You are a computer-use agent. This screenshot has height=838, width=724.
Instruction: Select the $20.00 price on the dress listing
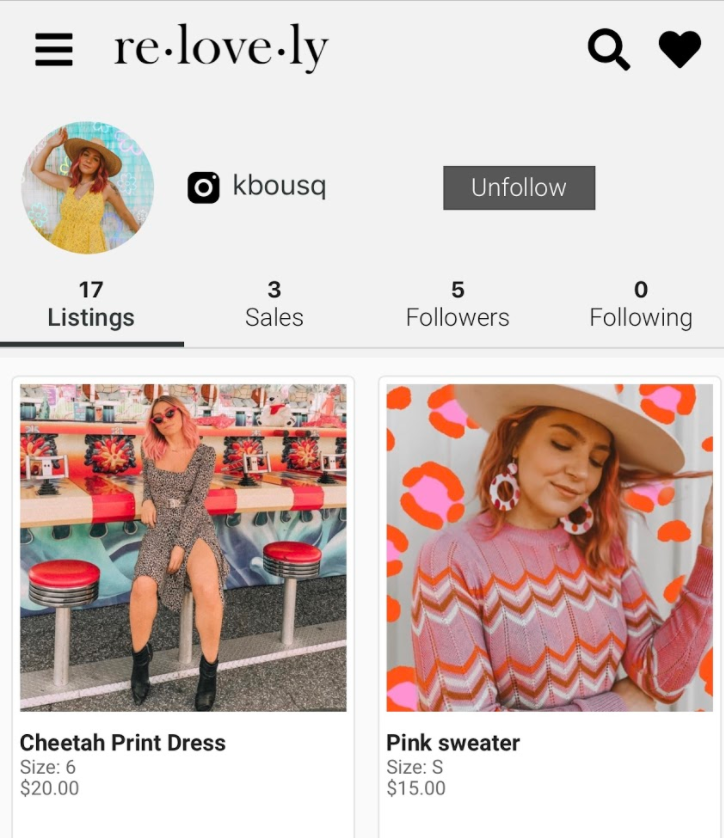[x=49, y=788]
